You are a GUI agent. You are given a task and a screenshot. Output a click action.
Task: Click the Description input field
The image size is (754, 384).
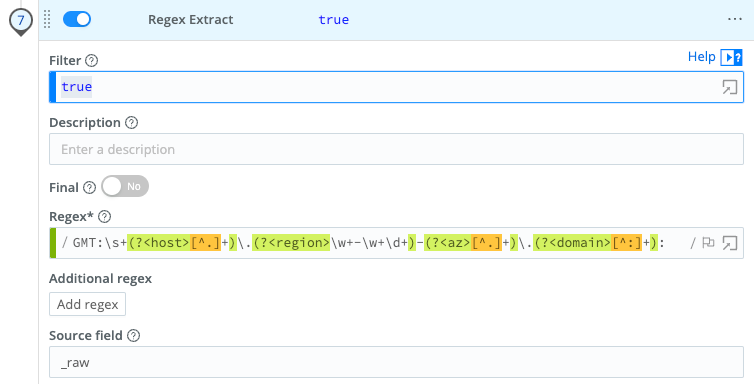(396, 149)
